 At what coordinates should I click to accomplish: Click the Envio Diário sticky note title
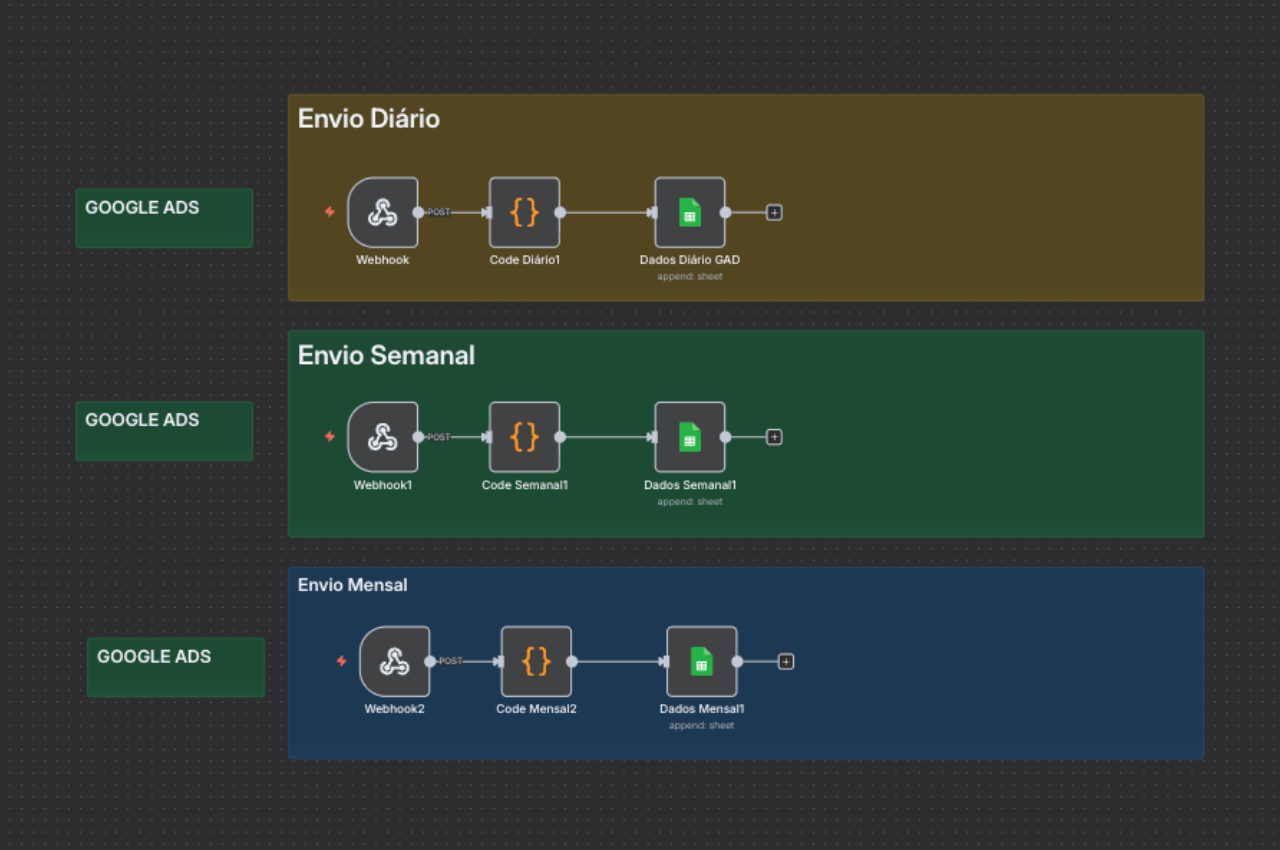pyautogui.click(x=369, y=119)
